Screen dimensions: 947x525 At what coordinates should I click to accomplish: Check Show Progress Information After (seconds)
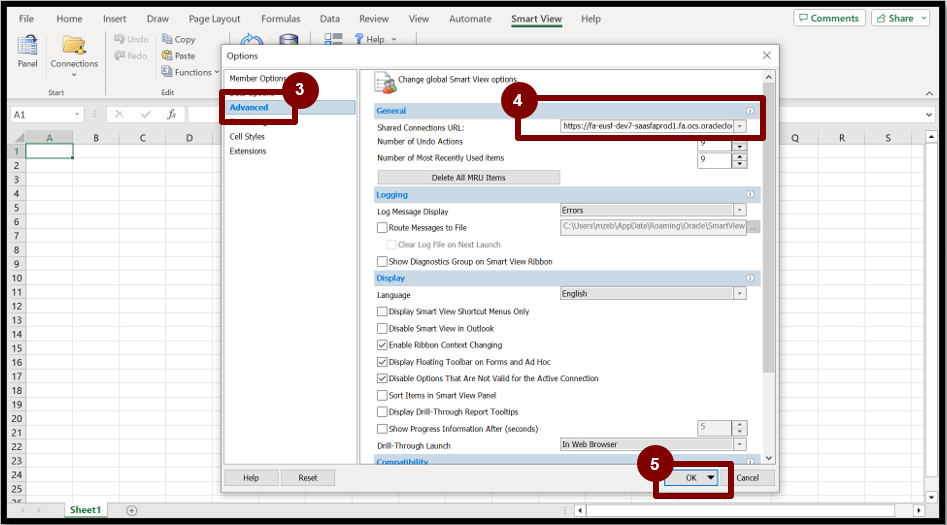tap(382, 429)
